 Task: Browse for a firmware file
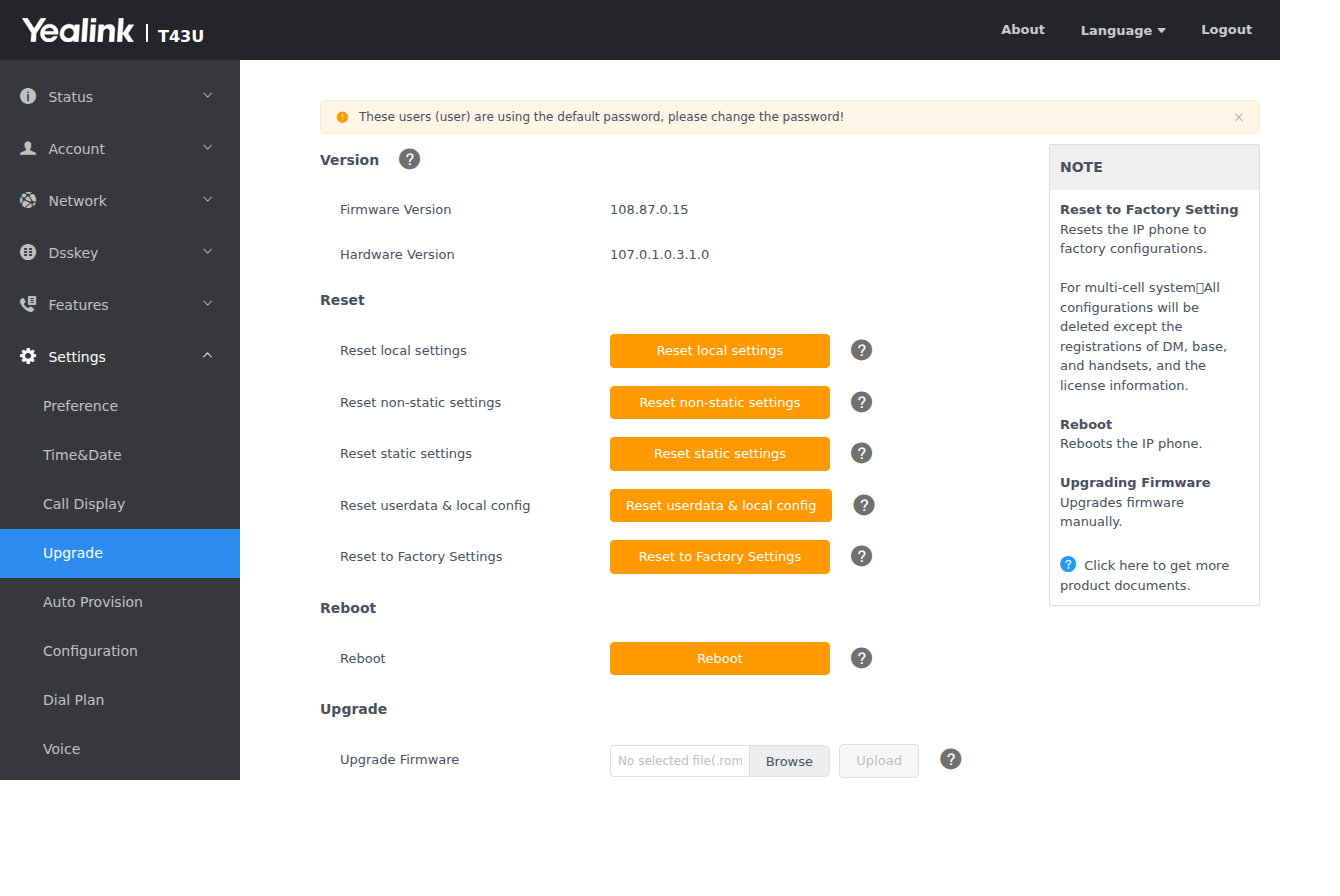point(789,761)
